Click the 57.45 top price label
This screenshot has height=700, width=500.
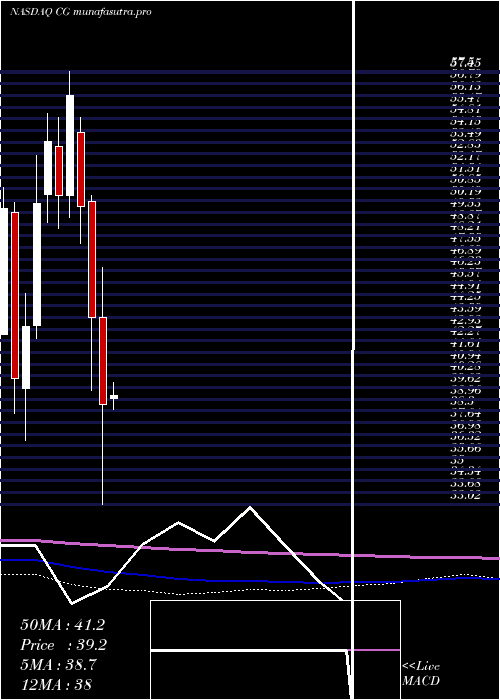coord(465,63)
